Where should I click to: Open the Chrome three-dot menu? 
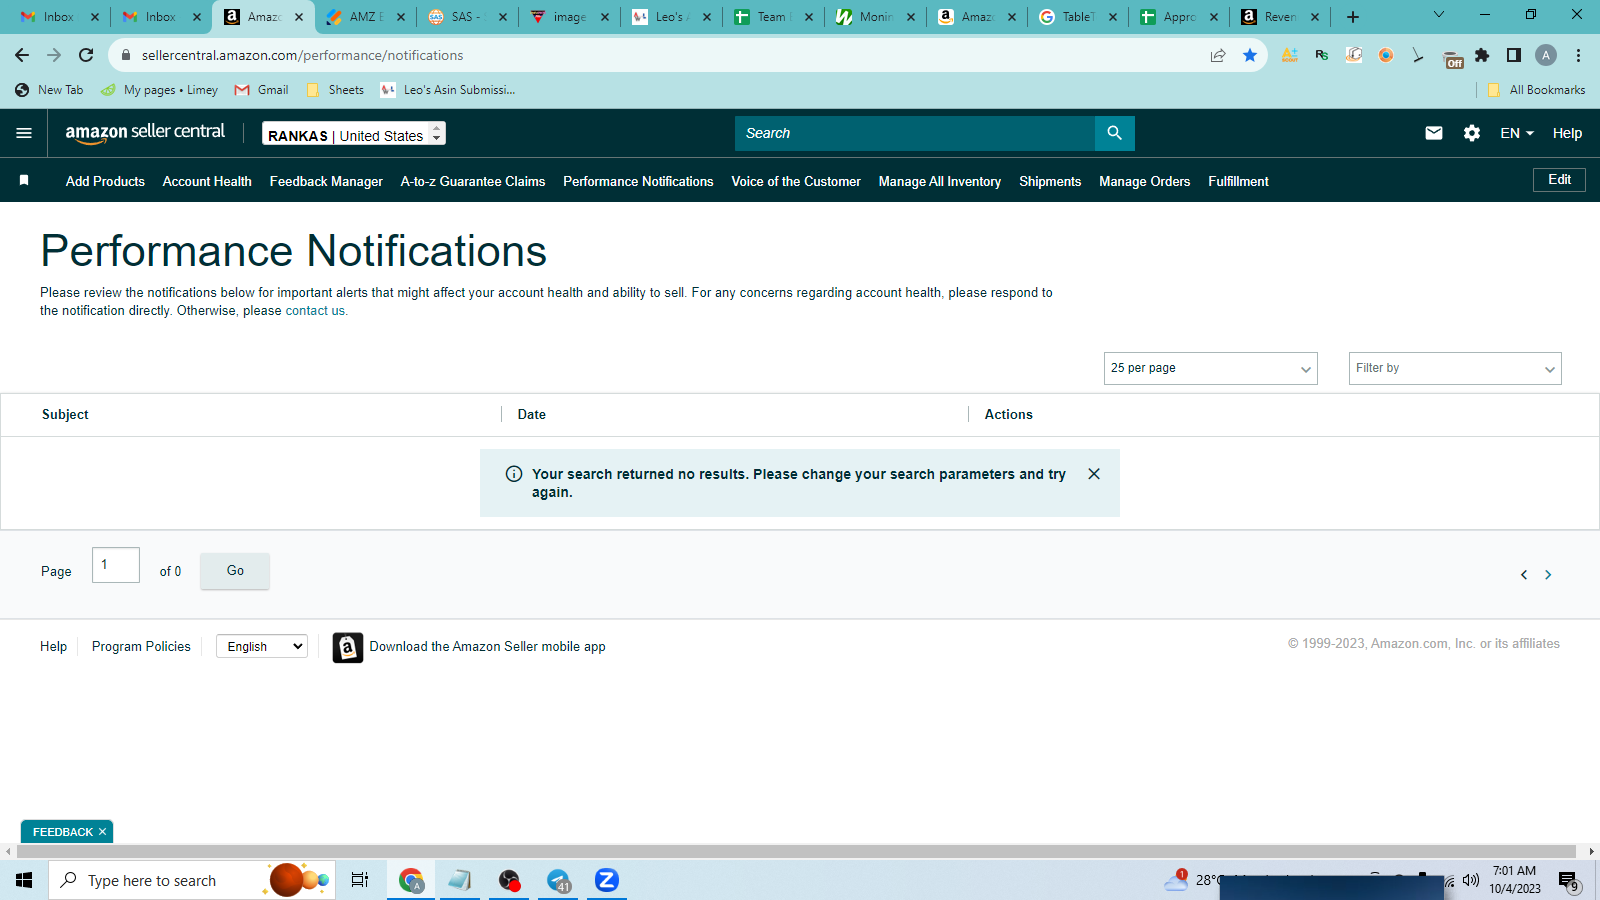[1578, 55]
